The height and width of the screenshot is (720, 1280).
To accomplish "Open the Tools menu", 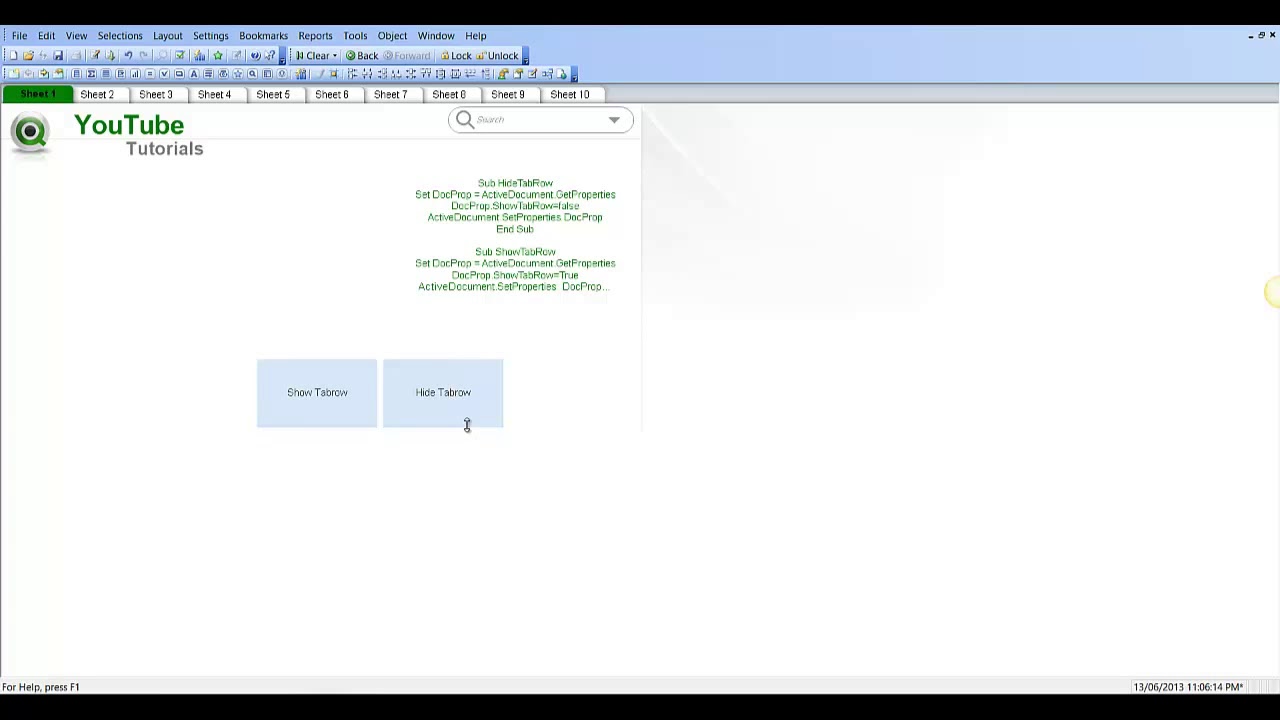I will coord(355,36).
